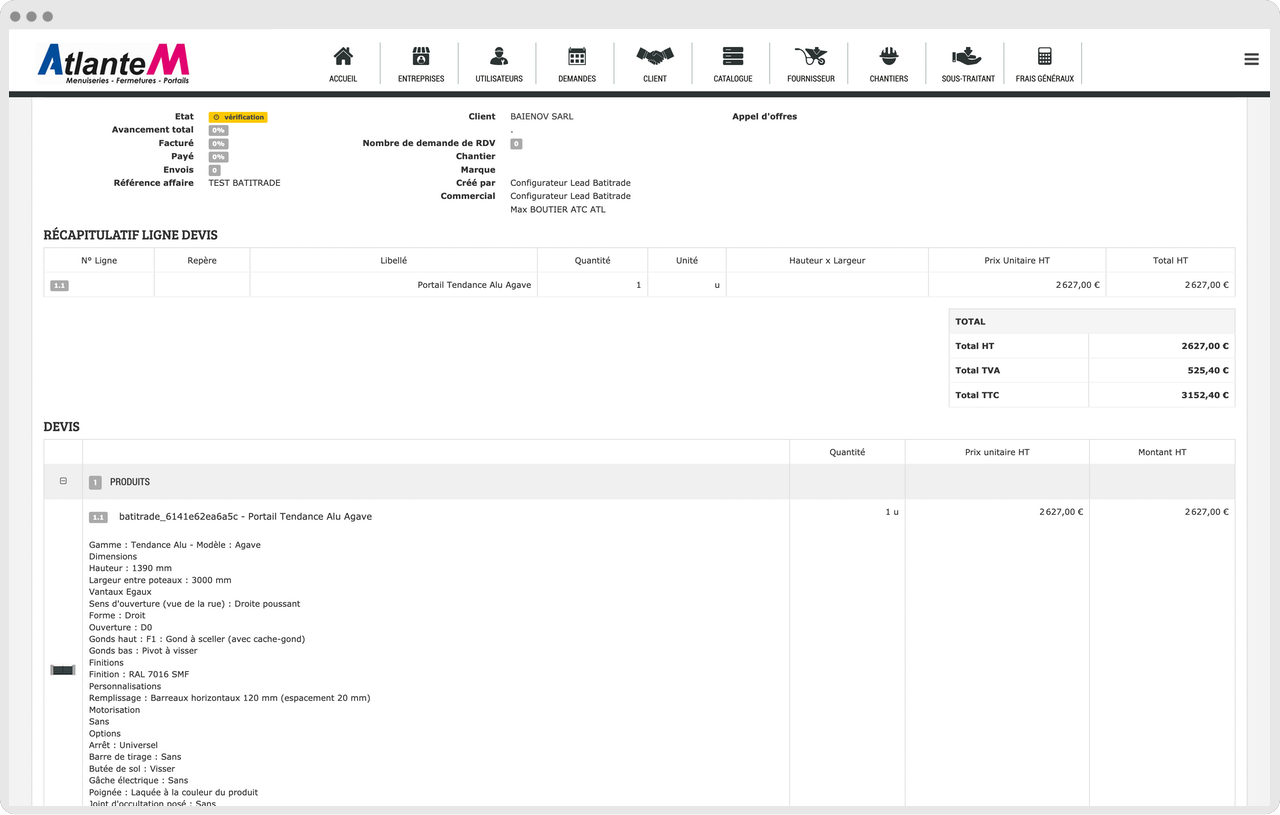Click the yellow vérification status badge
The image size is (1280, 815).
(x=238, y=117)
